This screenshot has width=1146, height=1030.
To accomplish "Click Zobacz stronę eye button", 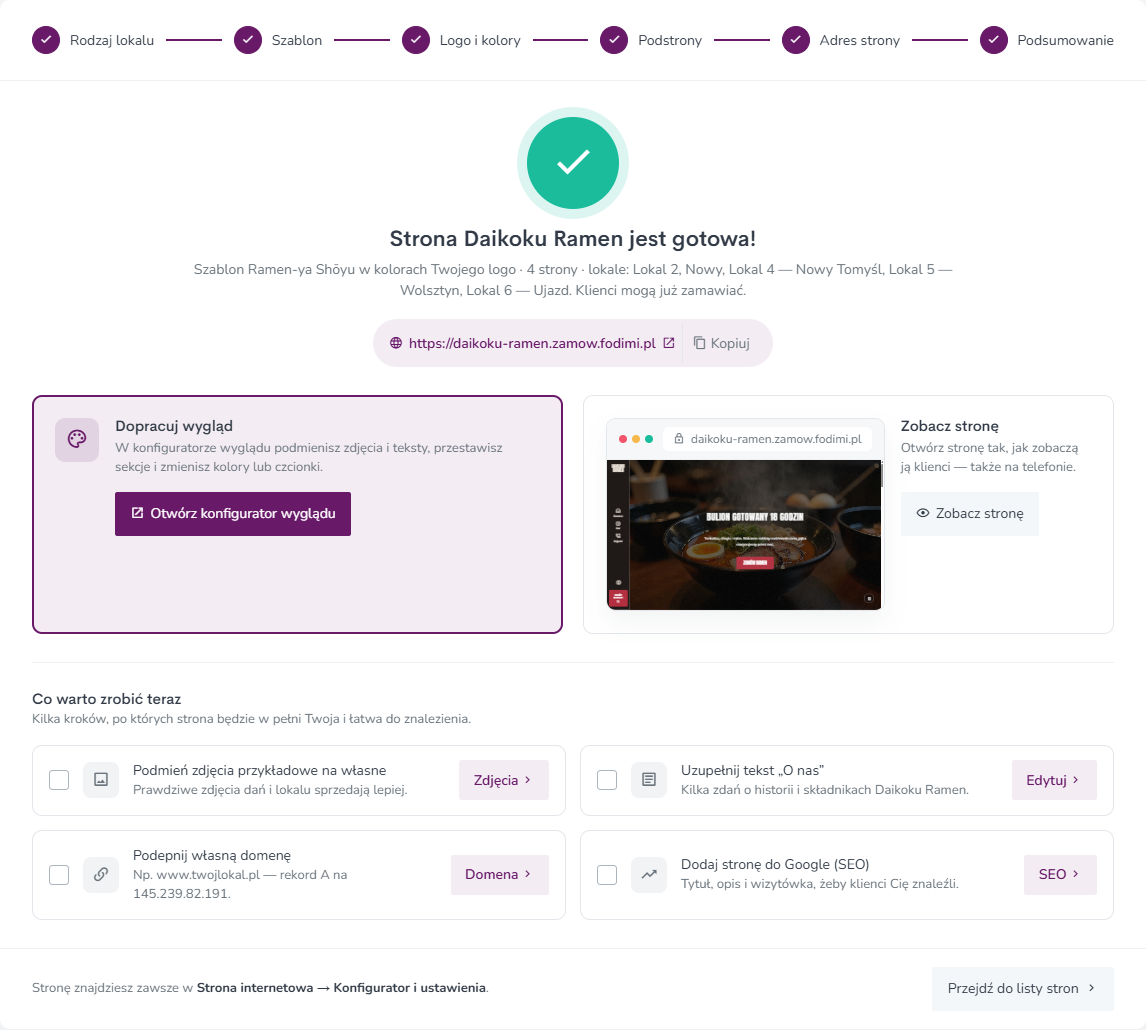I will [x=970, y=514].
